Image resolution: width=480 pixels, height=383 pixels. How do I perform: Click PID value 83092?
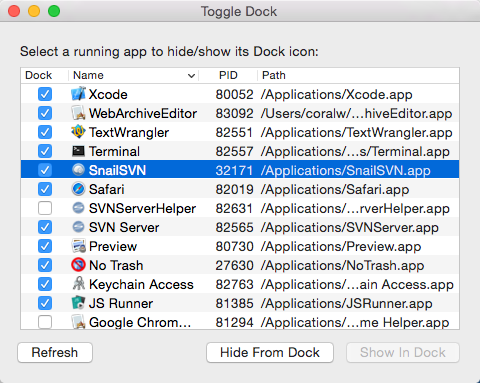click(x=234, y=113)
